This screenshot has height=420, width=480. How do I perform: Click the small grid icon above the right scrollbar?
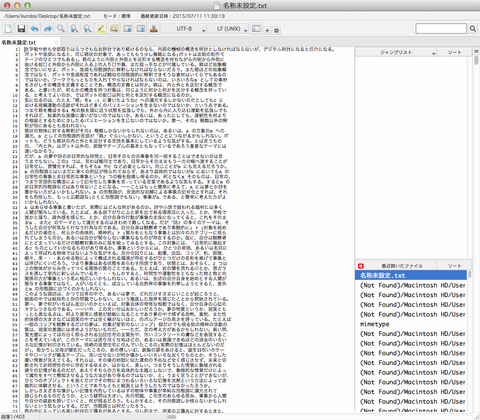[x=476, y=51]
